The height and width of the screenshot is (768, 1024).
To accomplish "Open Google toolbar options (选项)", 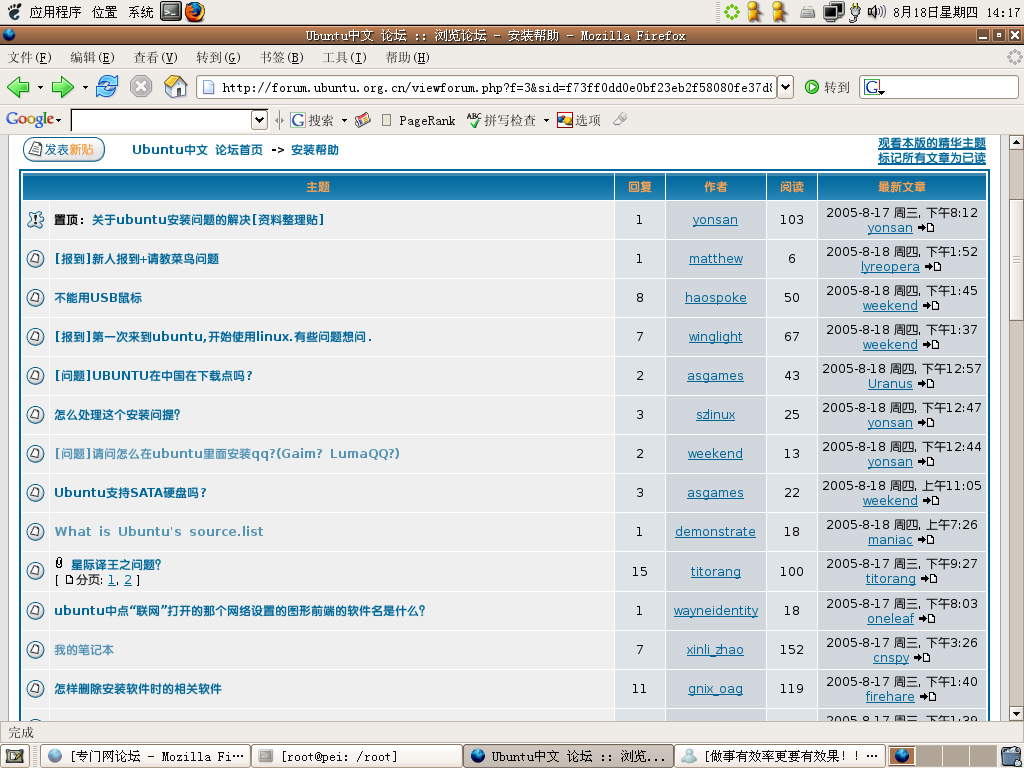I will click(579, 120).
